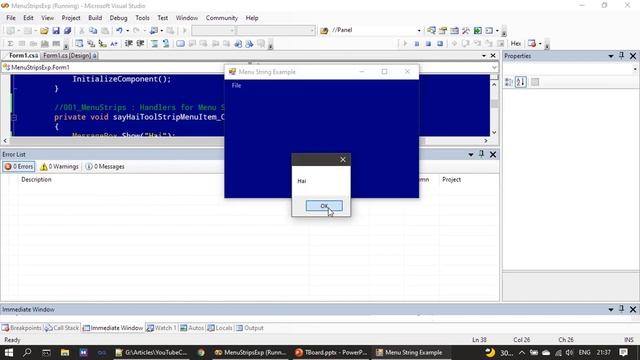Toggle the 0 Warnings filter
This screenshot has height=360, width=640.
click(x=59, y=167)
